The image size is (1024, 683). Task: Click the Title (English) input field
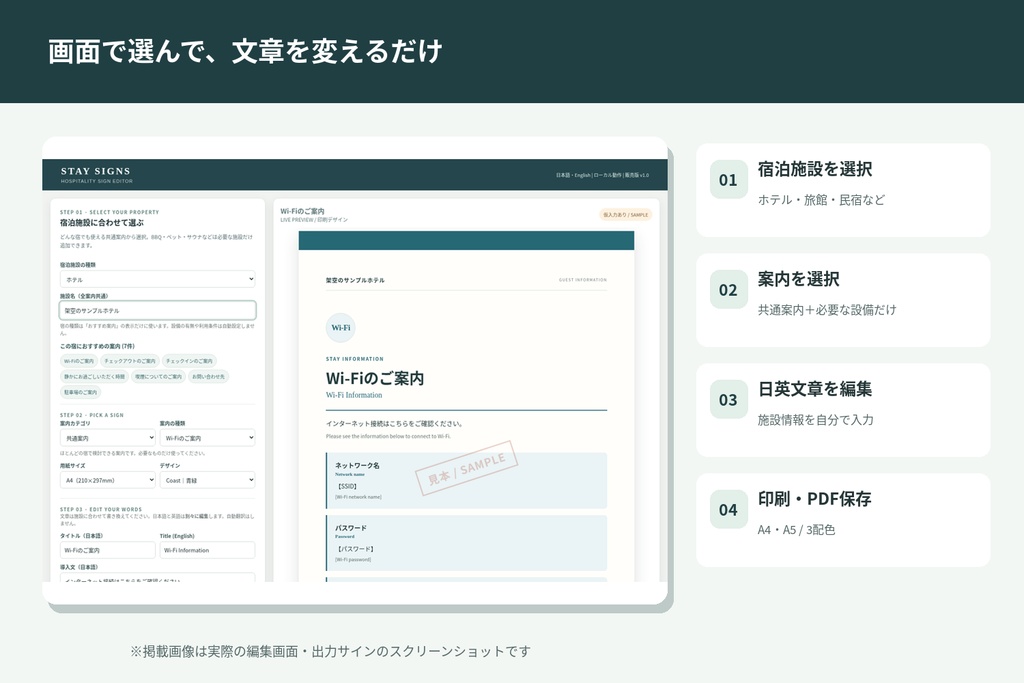coord(207,550)
